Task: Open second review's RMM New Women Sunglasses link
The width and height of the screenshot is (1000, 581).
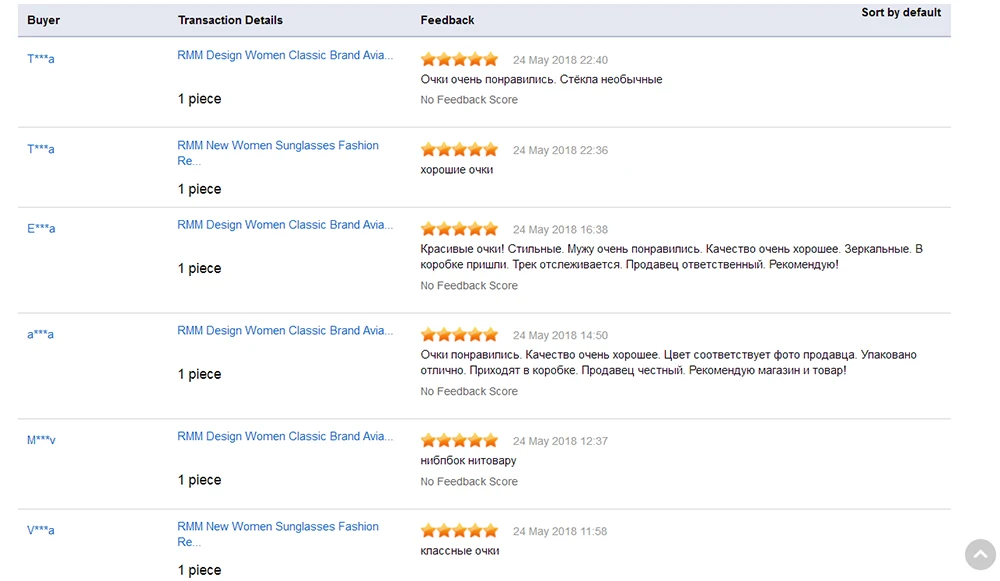Action: point(278,146)
